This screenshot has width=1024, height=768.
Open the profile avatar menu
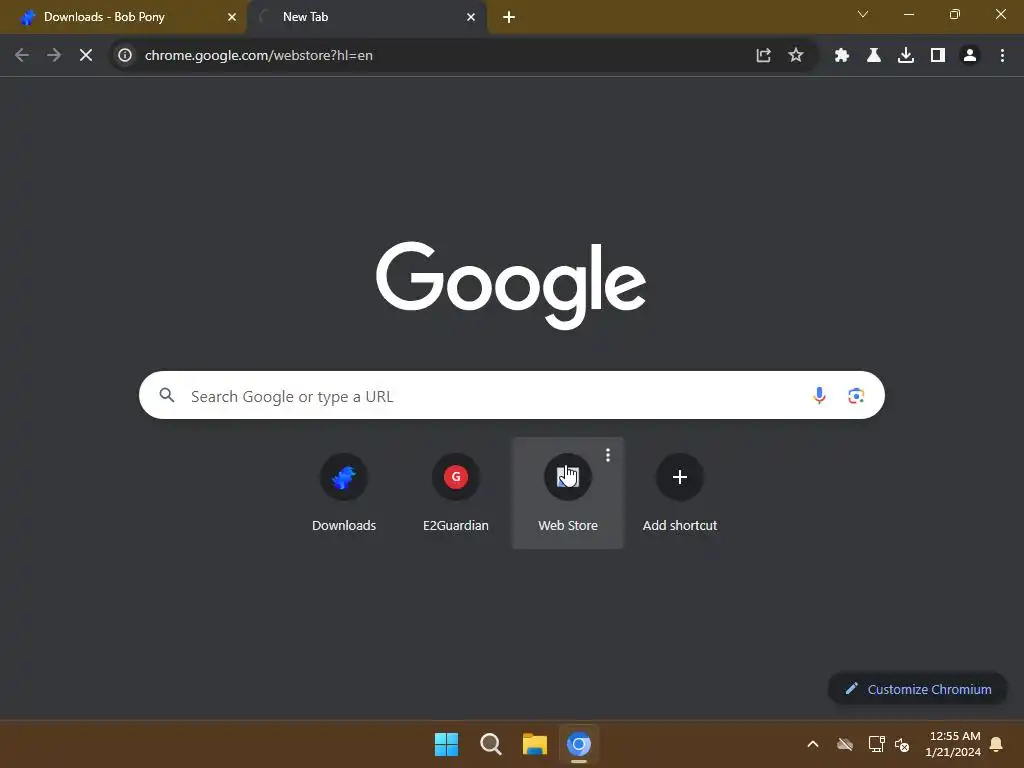click(x=970, y=56)
